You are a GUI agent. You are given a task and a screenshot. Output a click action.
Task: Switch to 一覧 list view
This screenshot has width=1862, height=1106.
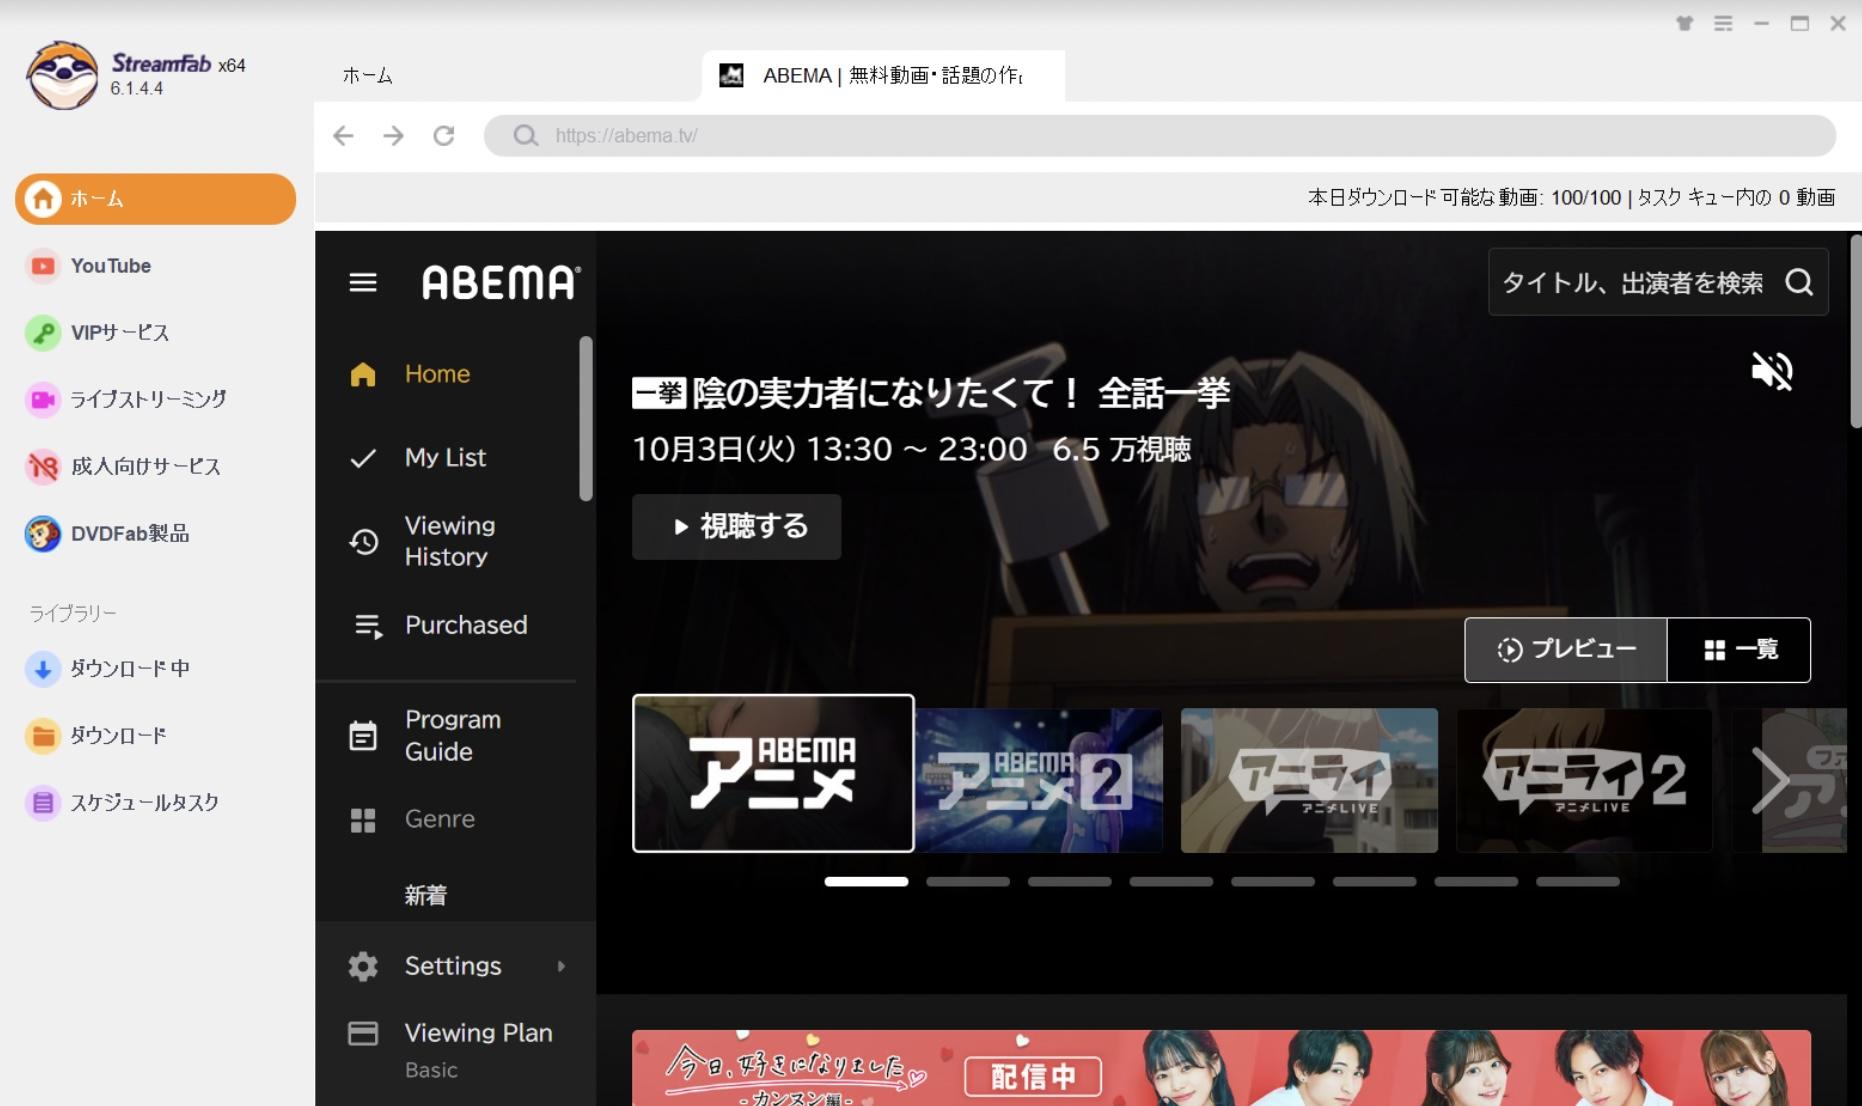pos(1739,650)
